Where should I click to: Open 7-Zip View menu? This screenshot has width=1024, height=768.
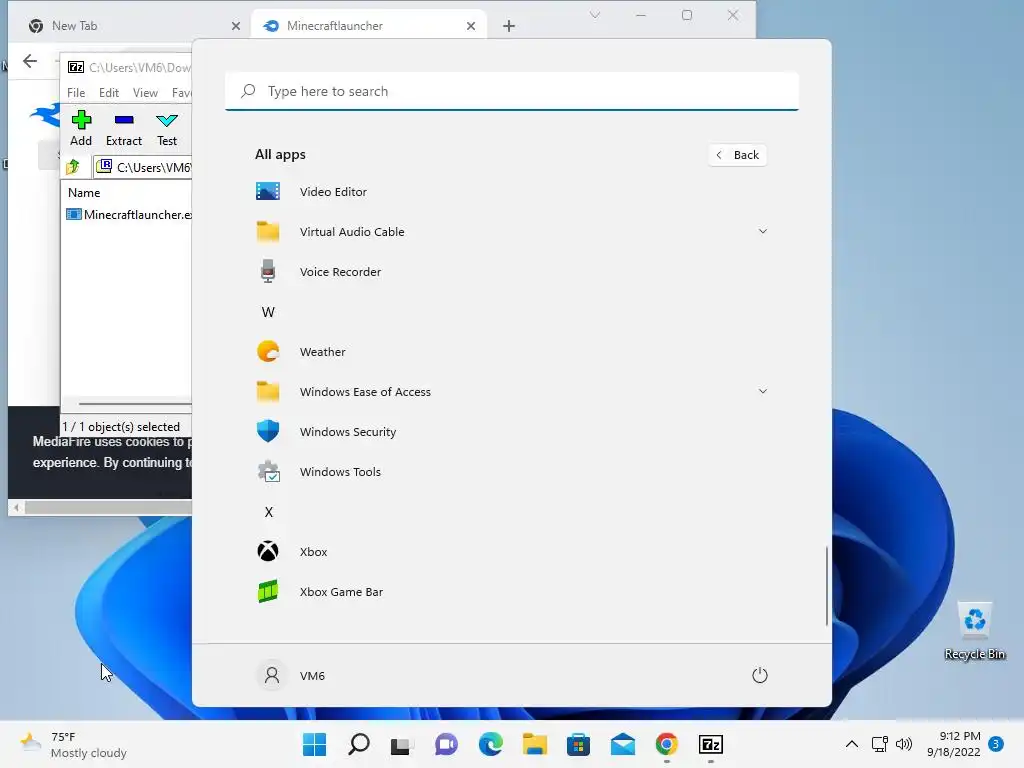145,93
